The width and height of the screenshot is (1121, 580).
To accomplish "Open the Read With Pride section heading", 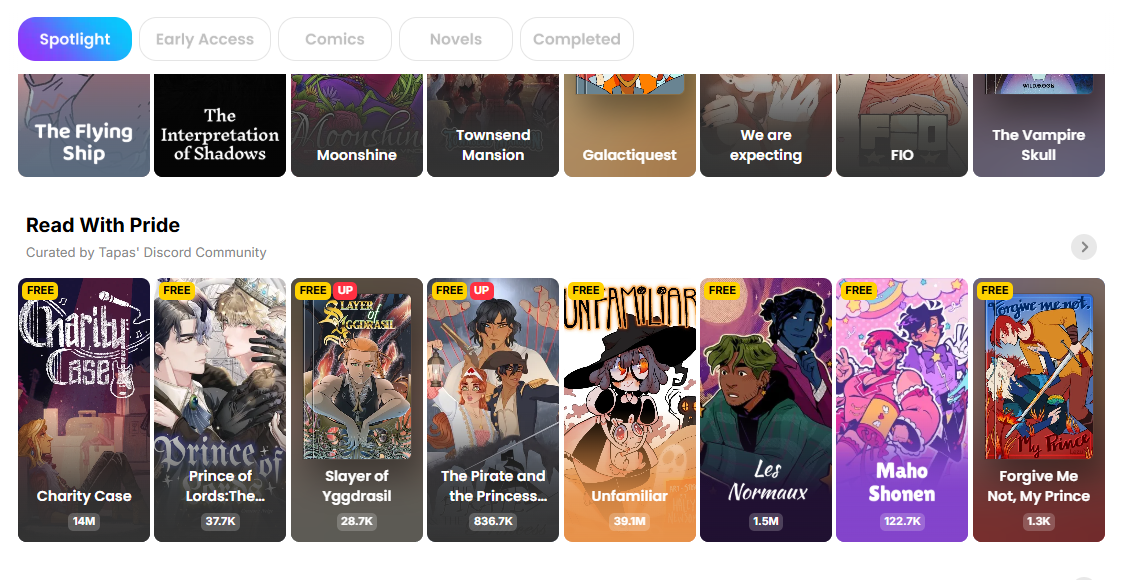I will [x=103, y=225].
